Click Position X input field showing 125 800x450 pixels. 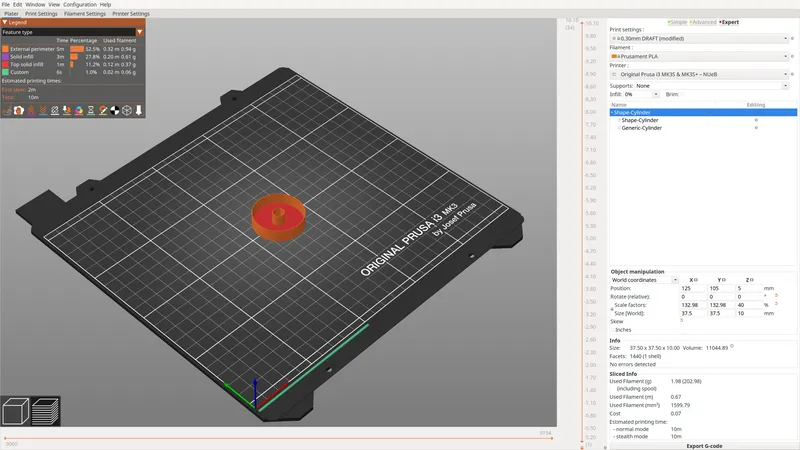pyautogui.click(x=693, y=288)
